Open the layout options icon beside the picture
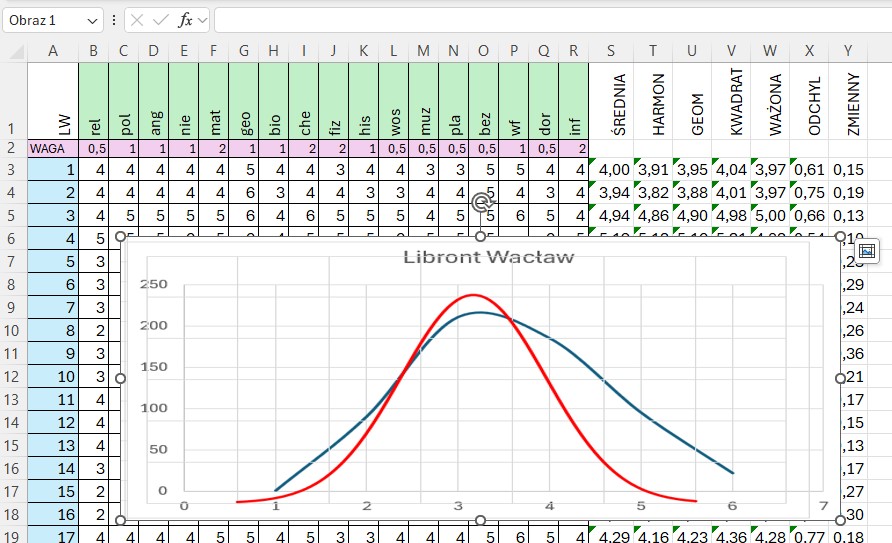This screenshot has height=543, width=892. pos(867,250)
